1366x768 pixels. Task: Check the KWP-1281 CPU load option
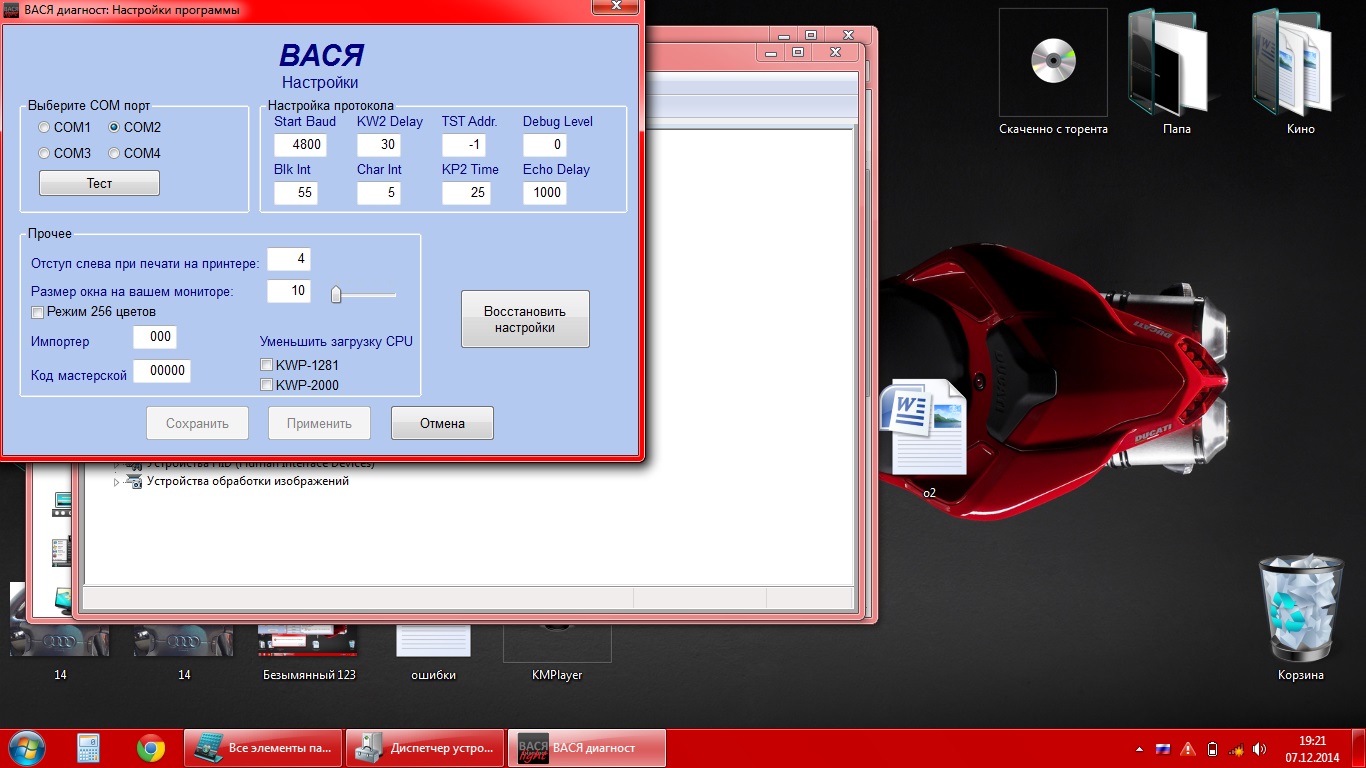[x=267, y=365]
